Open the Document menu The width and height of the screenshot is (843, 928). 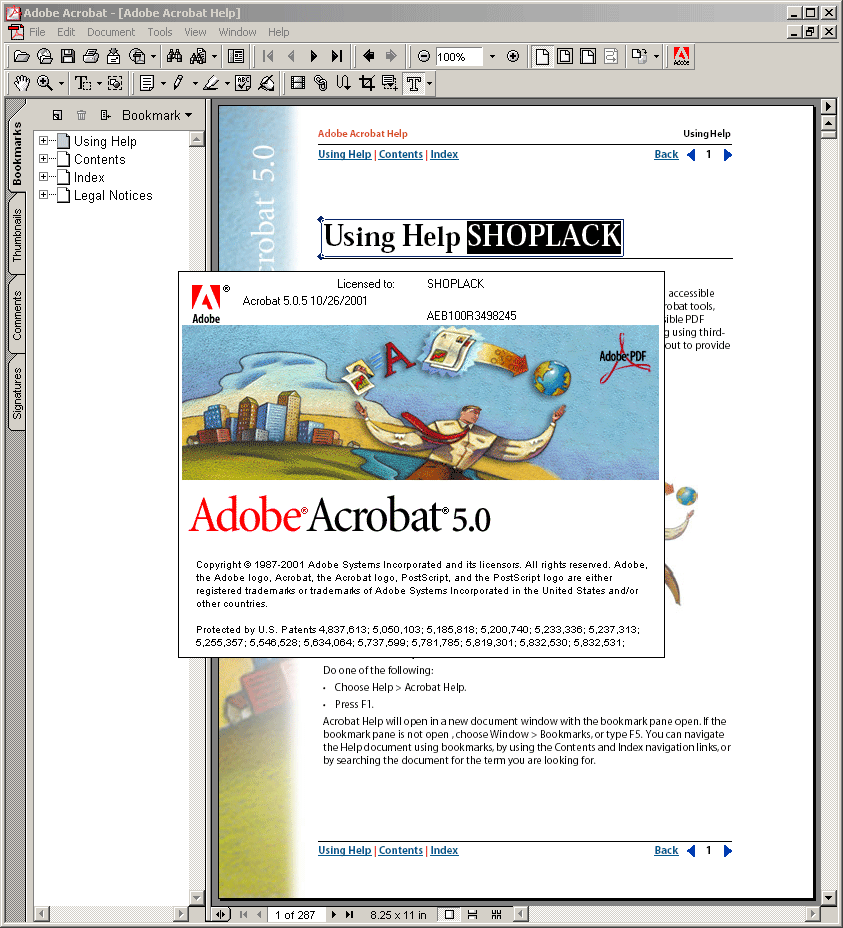click(111, 32)
